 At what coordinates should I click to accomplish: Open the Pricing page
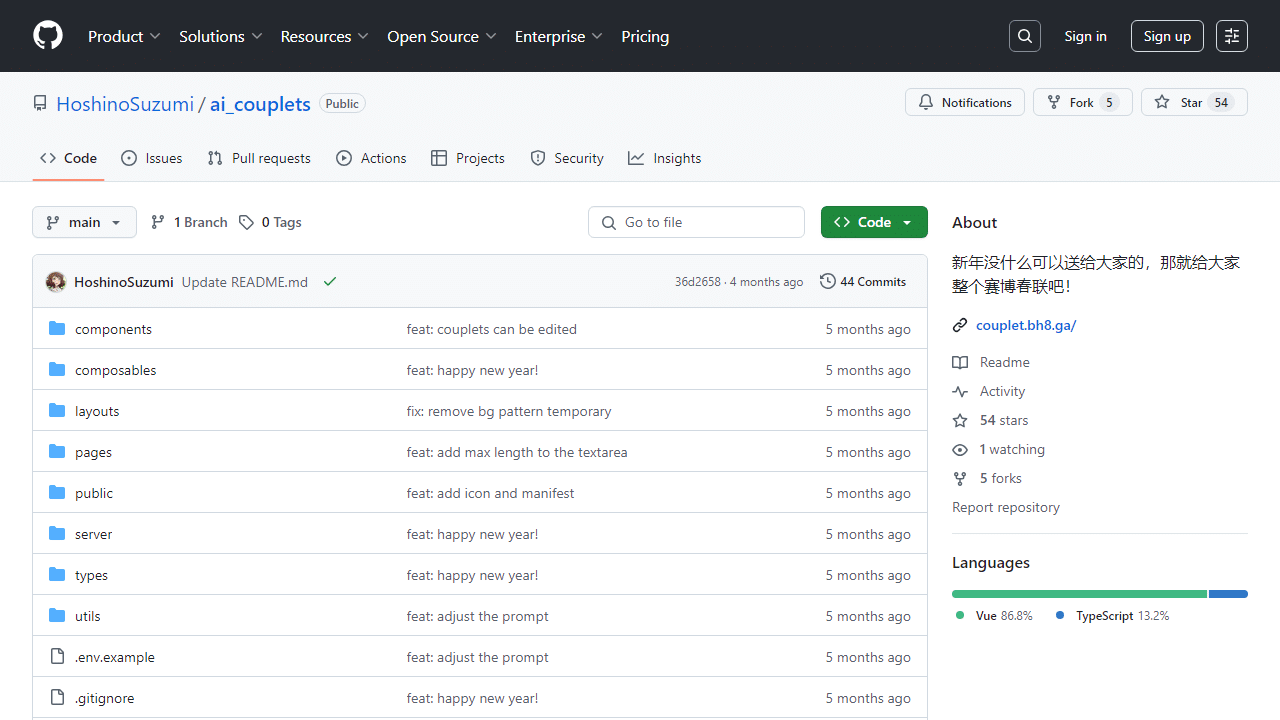[x=645, y=36]
